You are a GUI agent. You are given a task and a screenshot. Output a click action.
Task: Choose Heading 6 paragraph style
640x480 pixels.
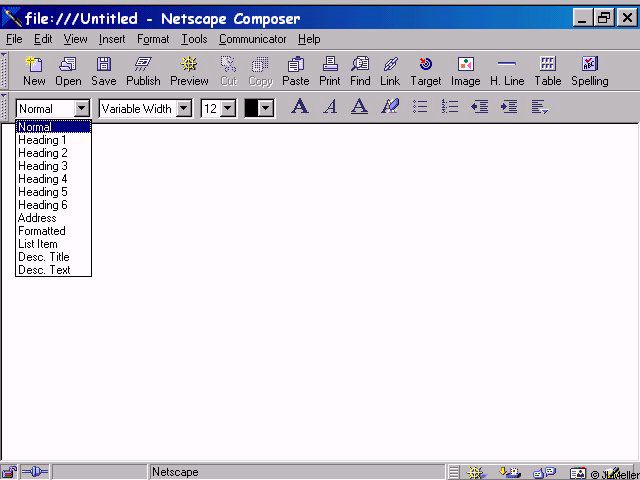pyautogui.click(x=53, y=205)
